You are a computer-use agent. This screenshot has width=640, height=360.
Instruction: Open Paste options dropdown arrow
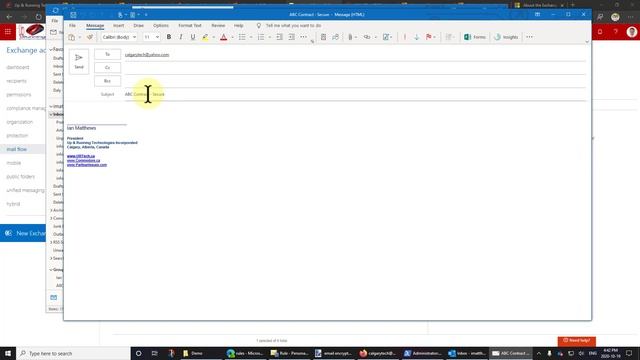80,37
